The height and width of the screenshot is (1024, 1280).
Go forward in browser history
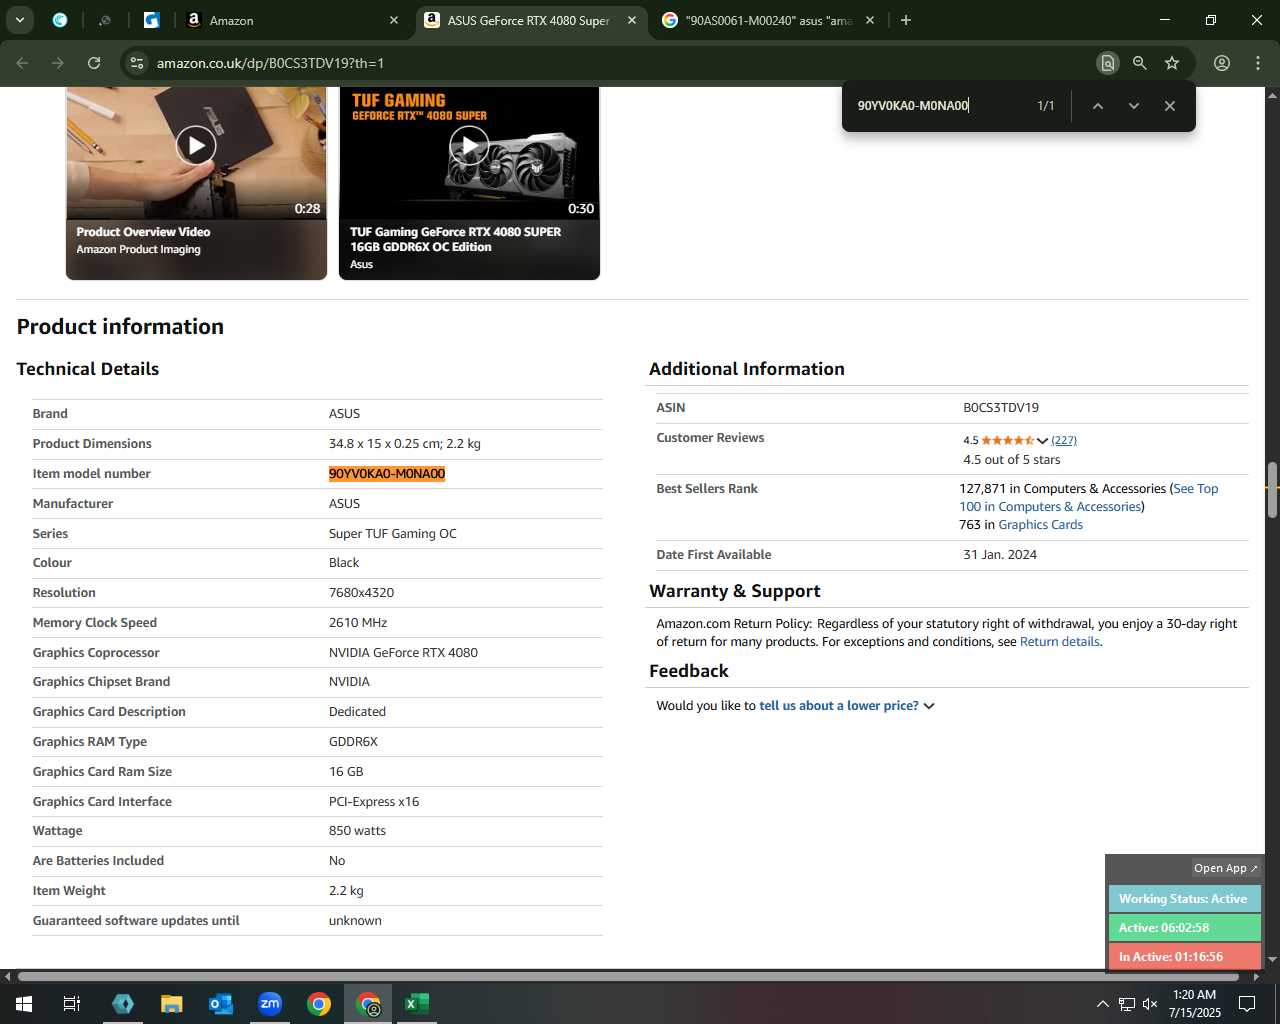tap(58, 63)
